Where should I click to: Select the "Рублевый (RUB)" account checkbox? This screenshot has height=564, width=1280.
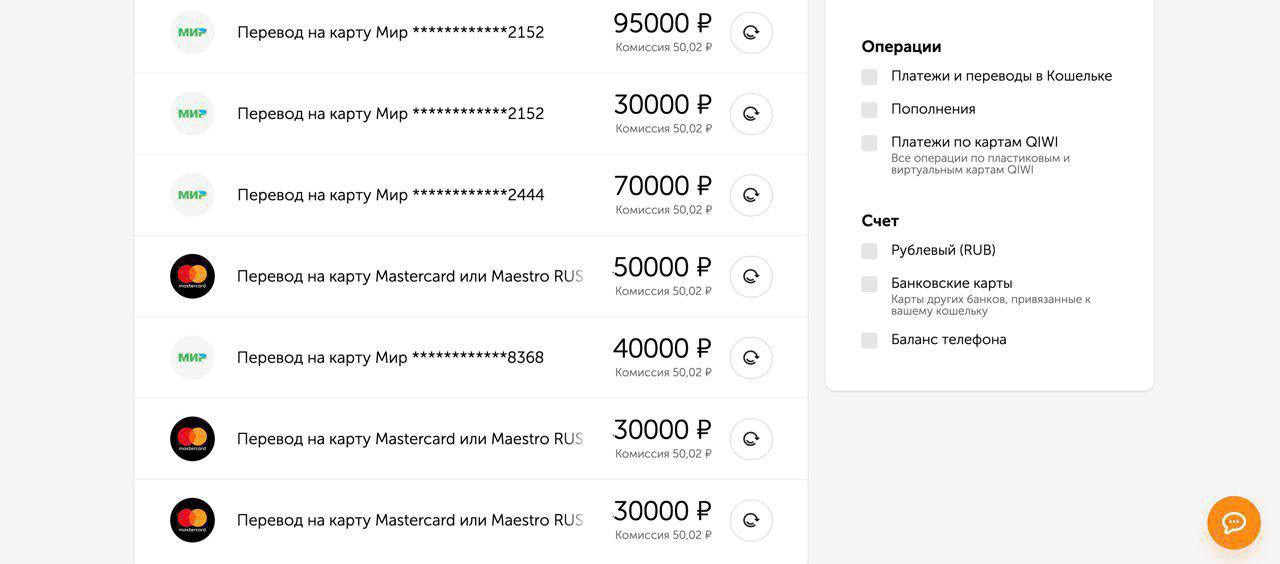point(869,251)
